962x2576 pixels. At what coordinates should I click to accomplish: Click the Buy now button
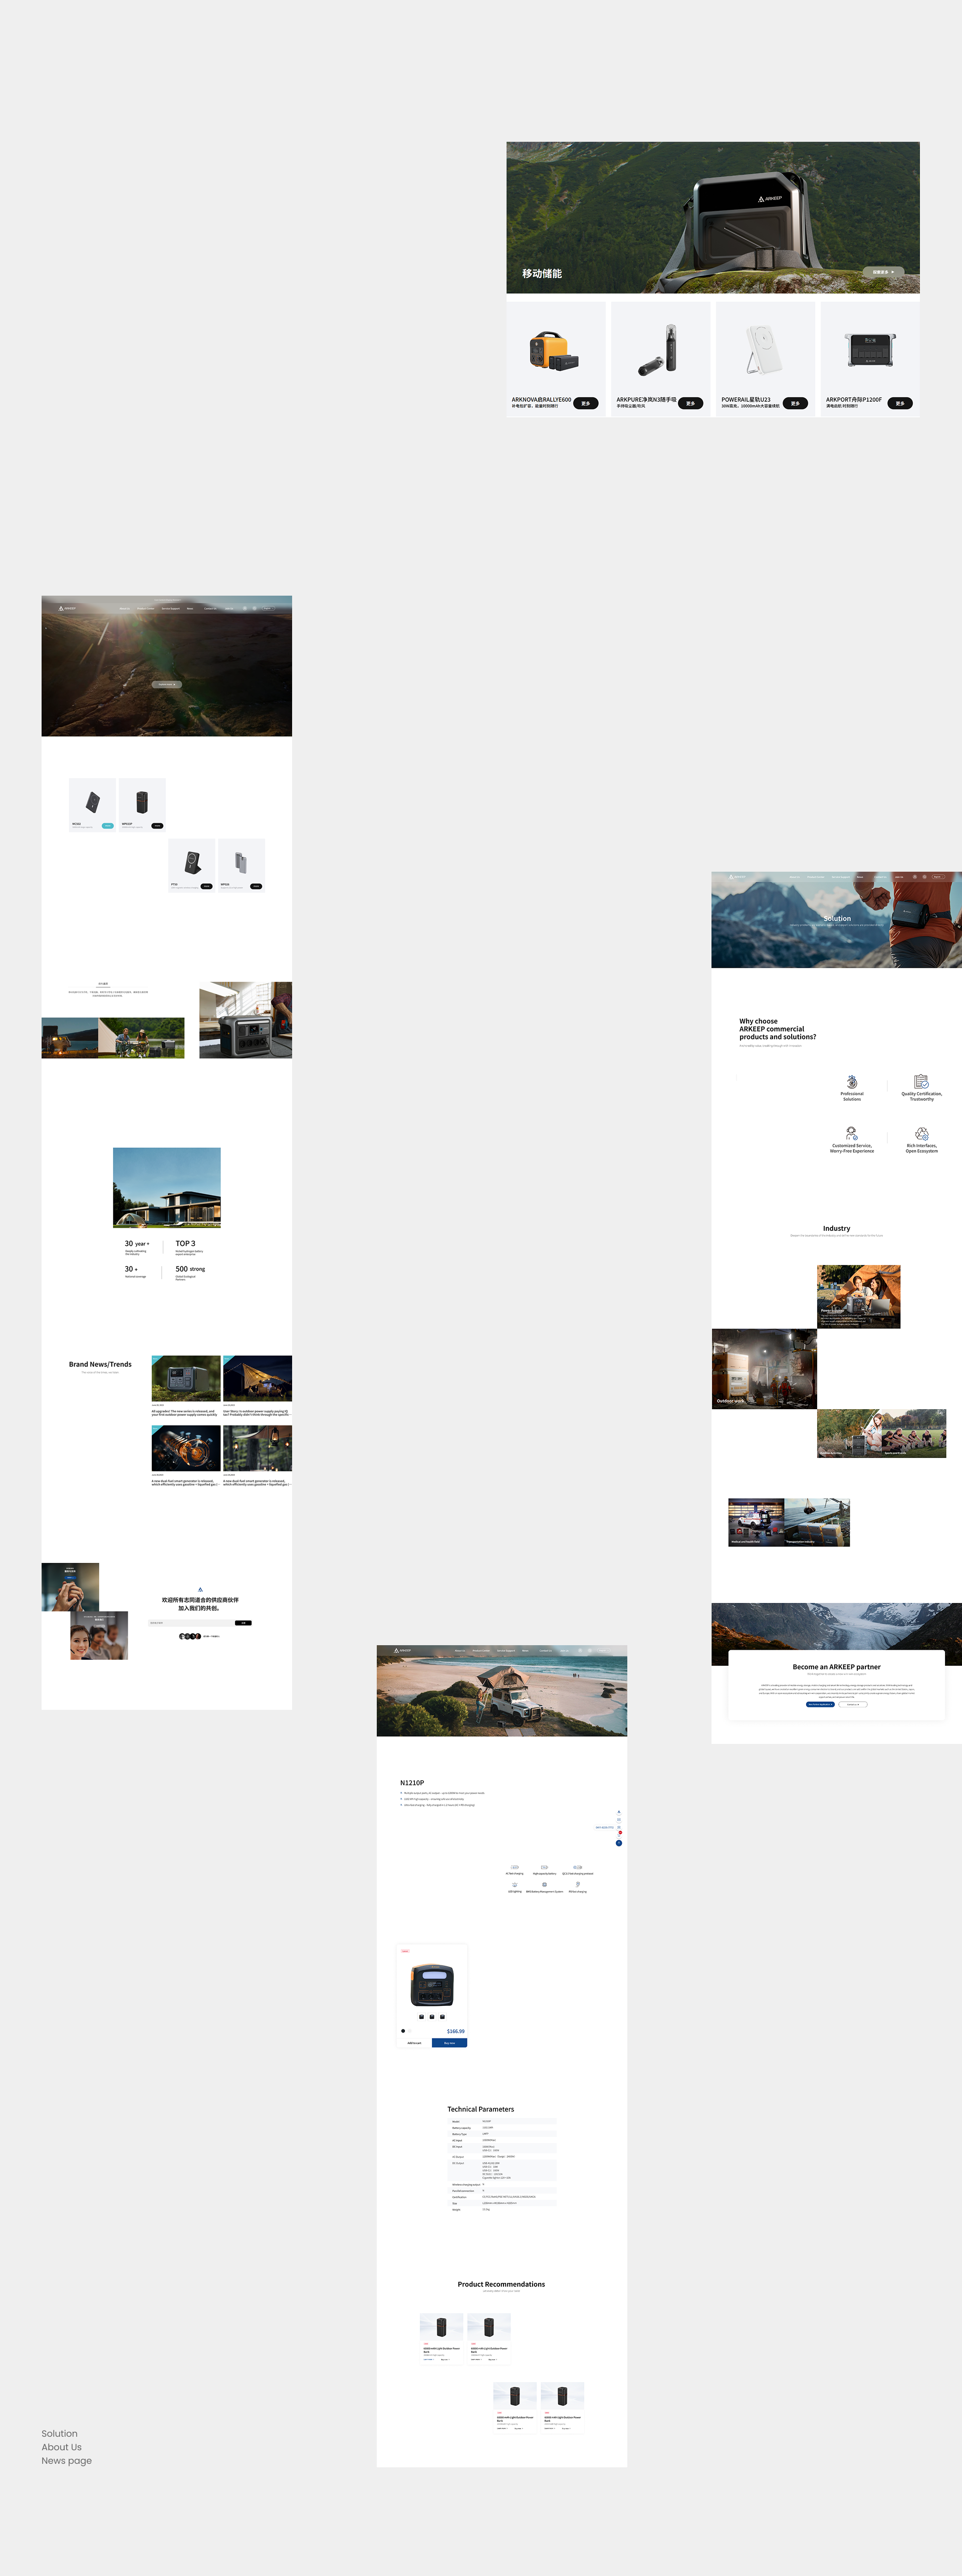point(449,2043)
